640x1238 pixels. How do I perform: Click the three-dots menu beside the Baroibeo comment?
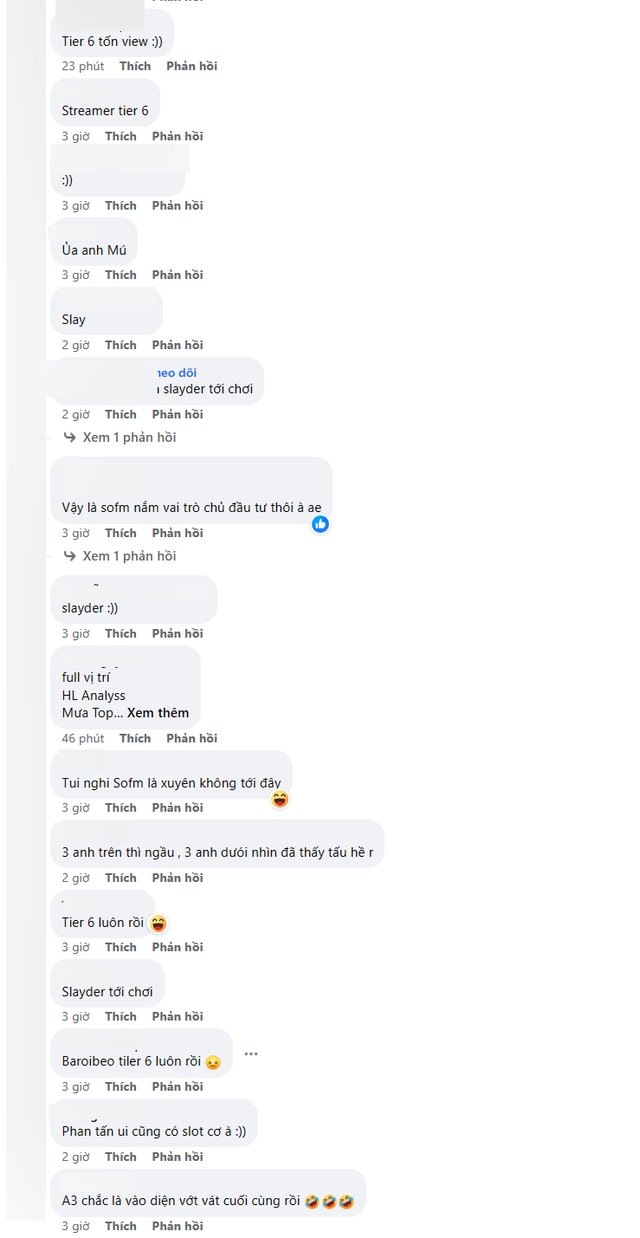(251, 1054)
